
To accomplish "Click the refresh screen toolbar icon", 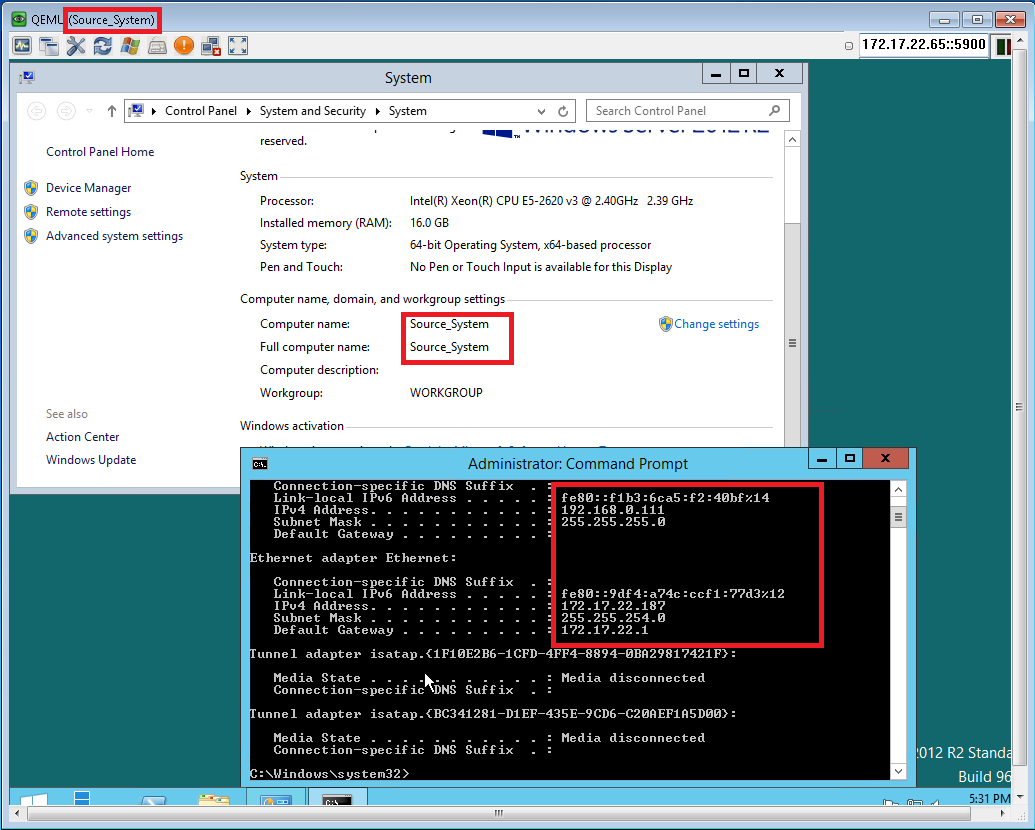I will pyautogui.click(x=102, y=46).
